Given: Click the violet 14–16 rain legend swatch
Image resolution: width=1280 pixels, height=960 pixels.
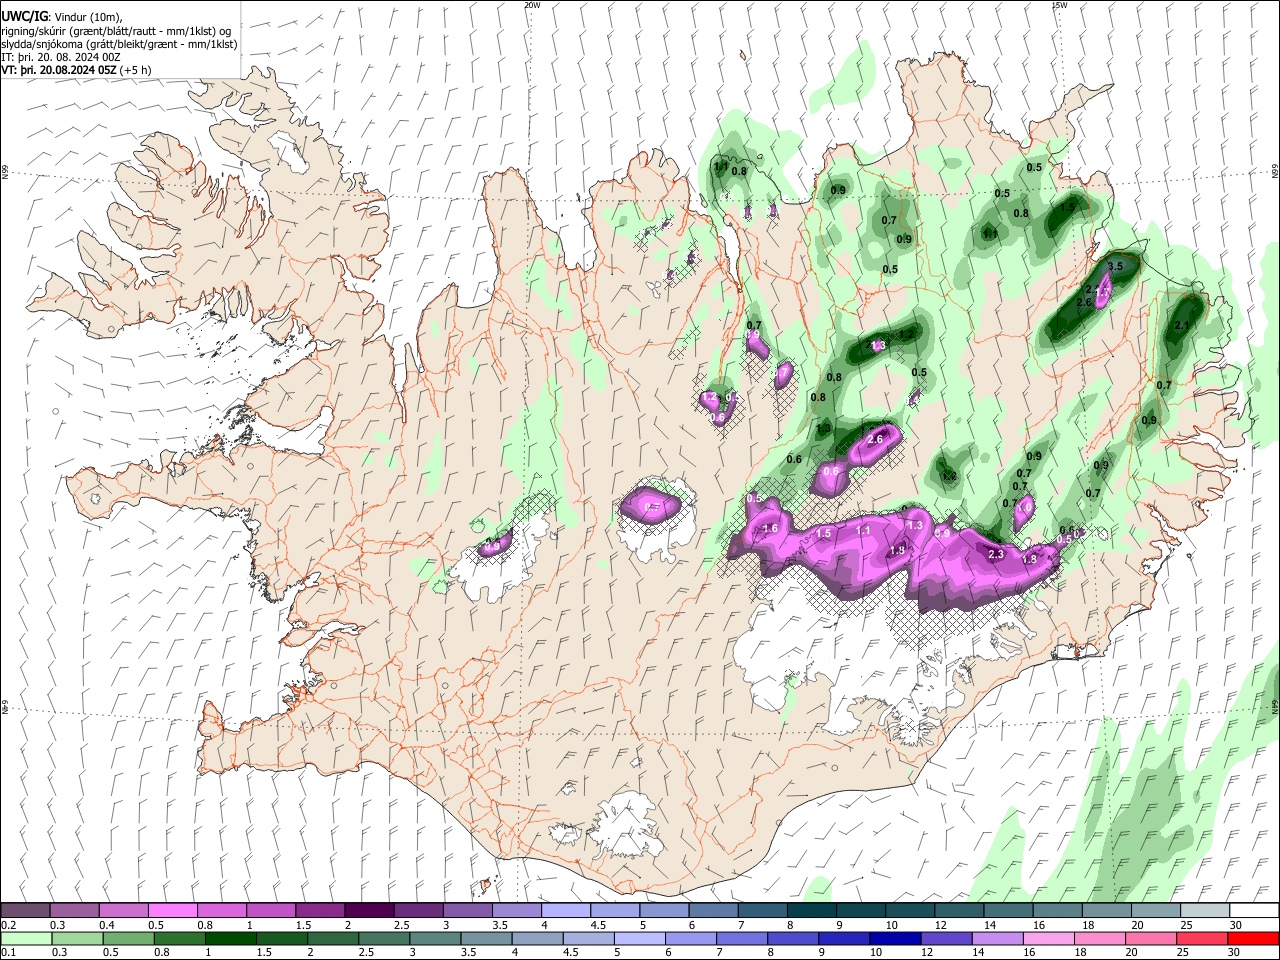Looking at the screenshot, I should point(997,938).
